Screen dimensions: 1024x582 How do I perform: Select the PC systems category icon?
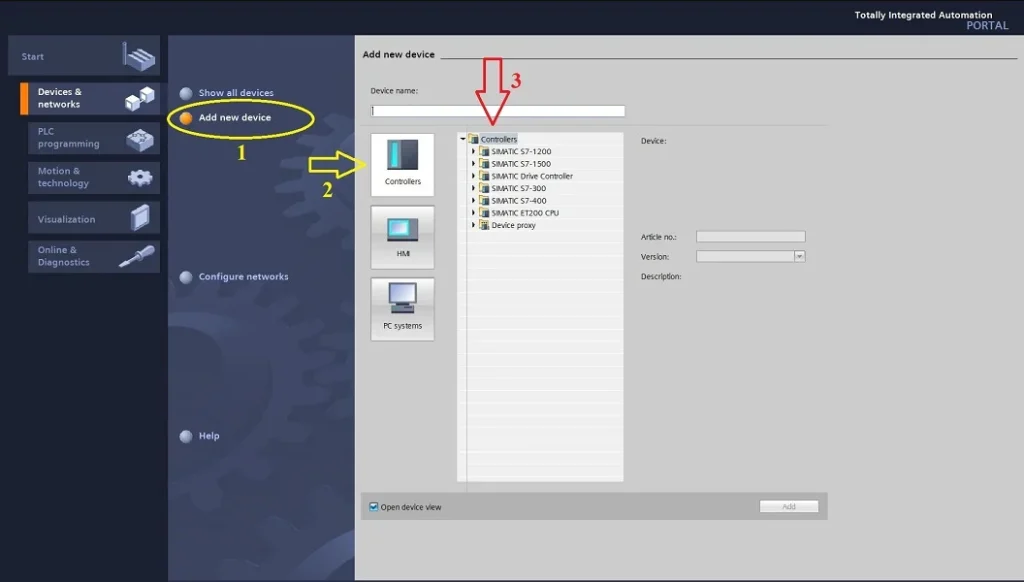[x=402, y=309]
